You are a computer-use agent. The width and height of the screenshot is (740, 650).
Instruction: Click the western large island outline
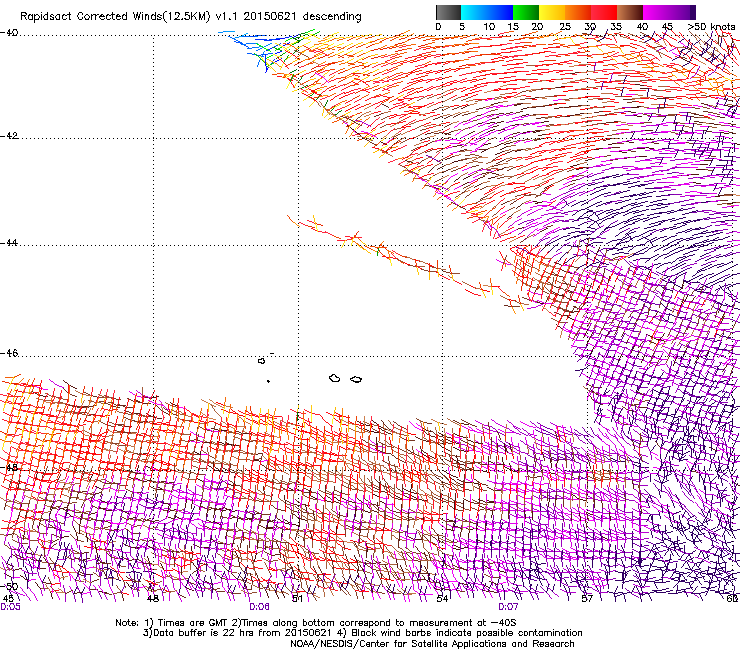335,378
